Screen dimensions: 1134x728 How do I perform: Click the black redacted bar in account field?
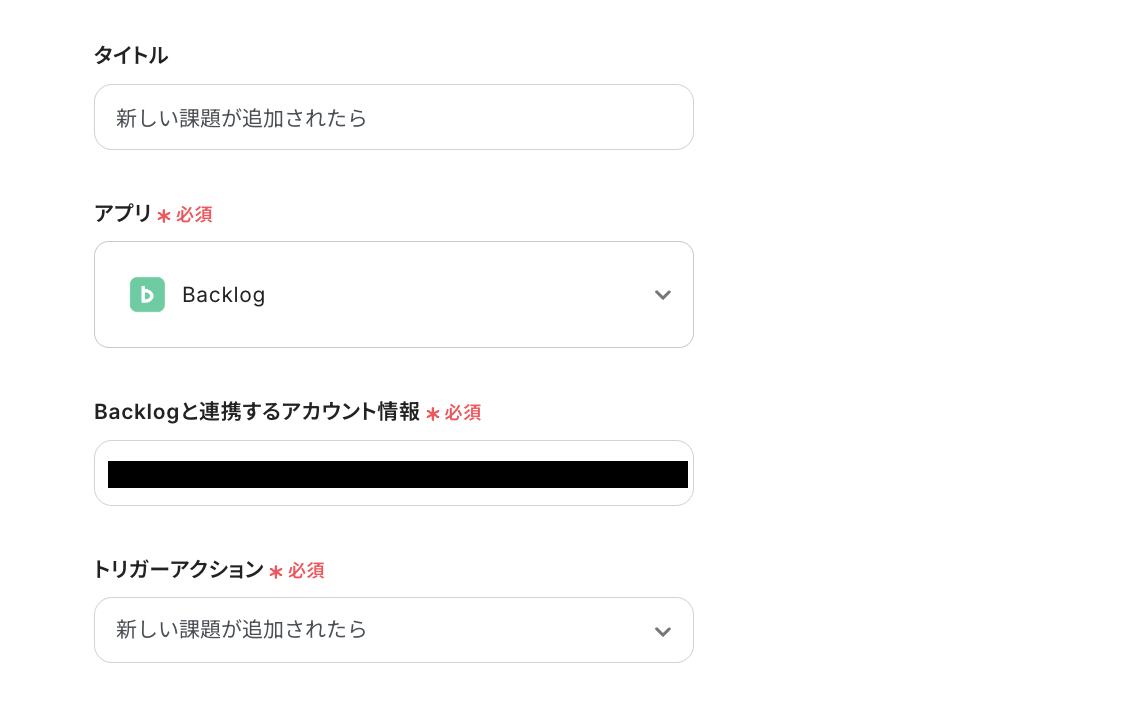[397, 474]
